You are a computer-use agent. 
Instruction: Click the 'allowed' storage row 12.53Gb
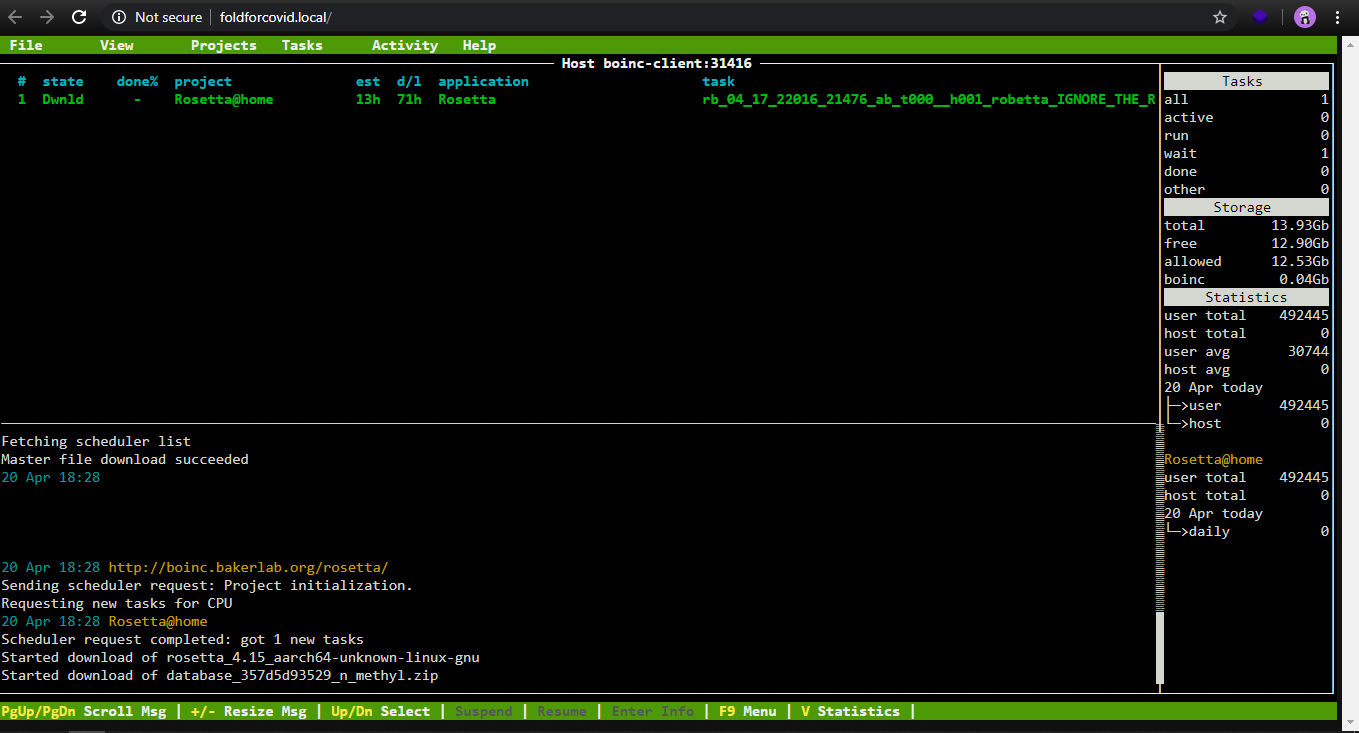(x=1246, y=261)
